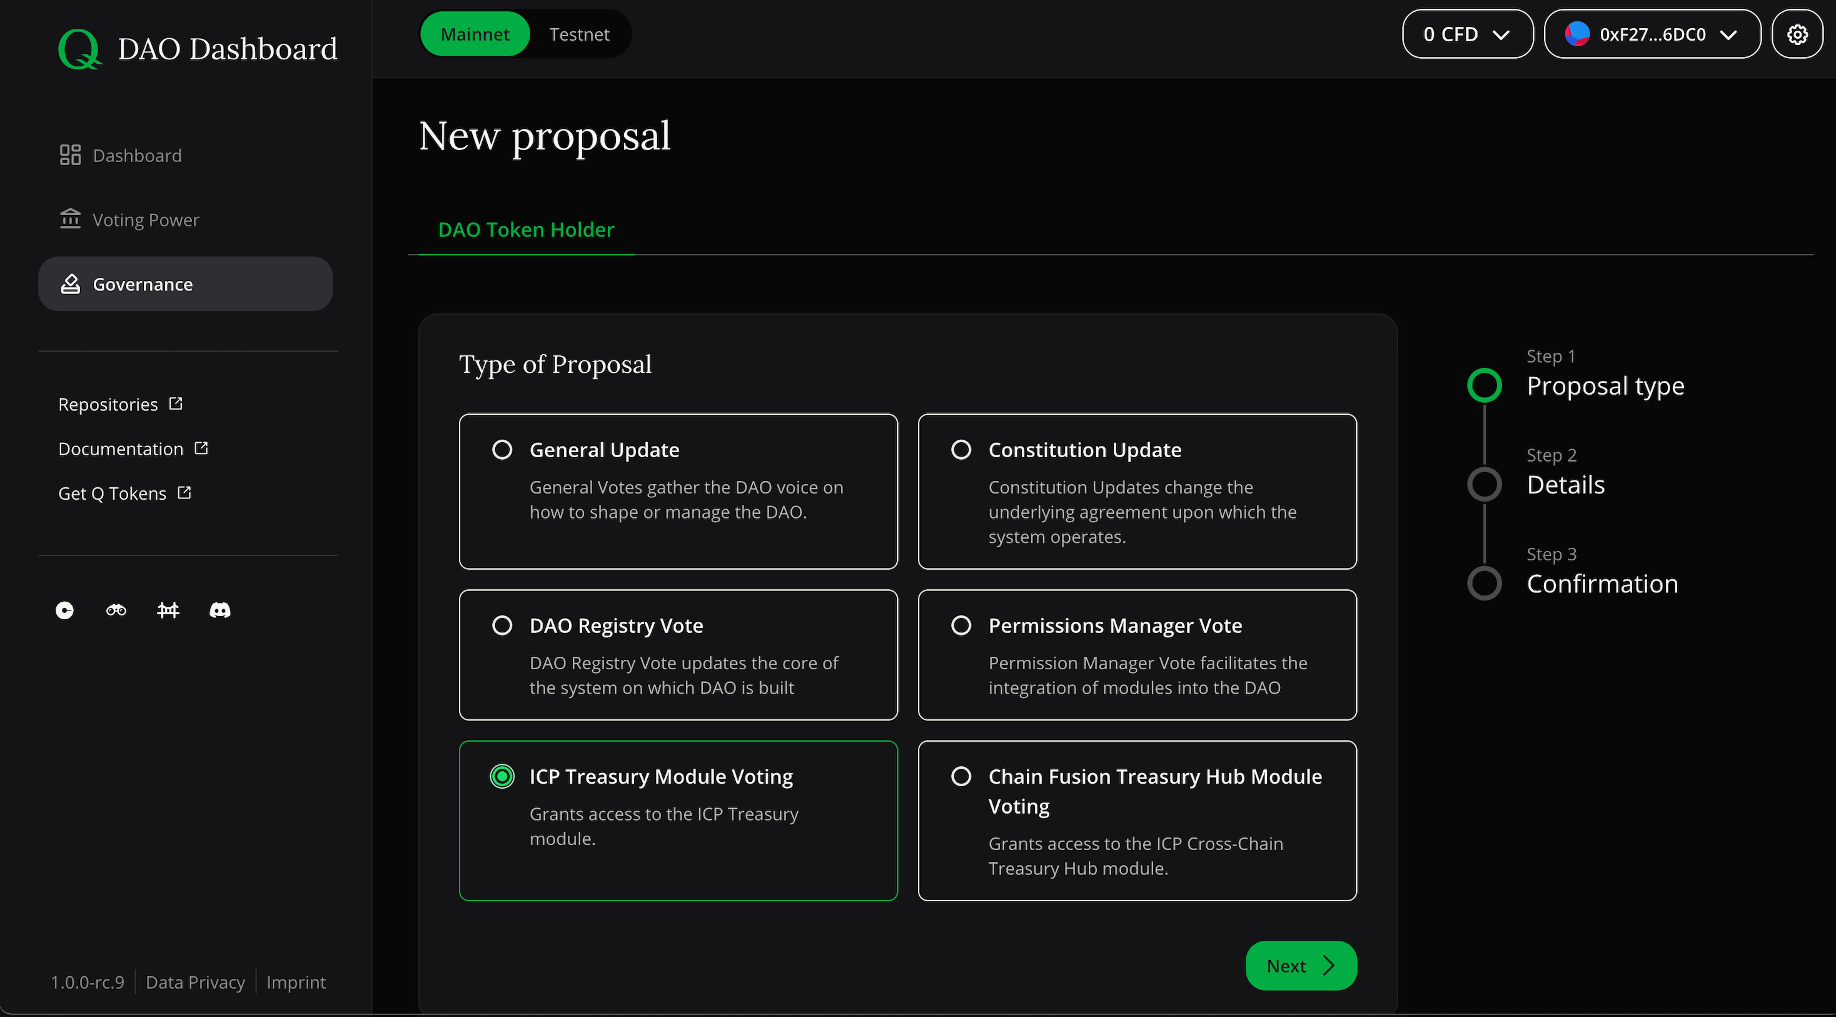Screen dimensions: 1836x1018
Task: Open the Discord community icon
Action: 219,610
